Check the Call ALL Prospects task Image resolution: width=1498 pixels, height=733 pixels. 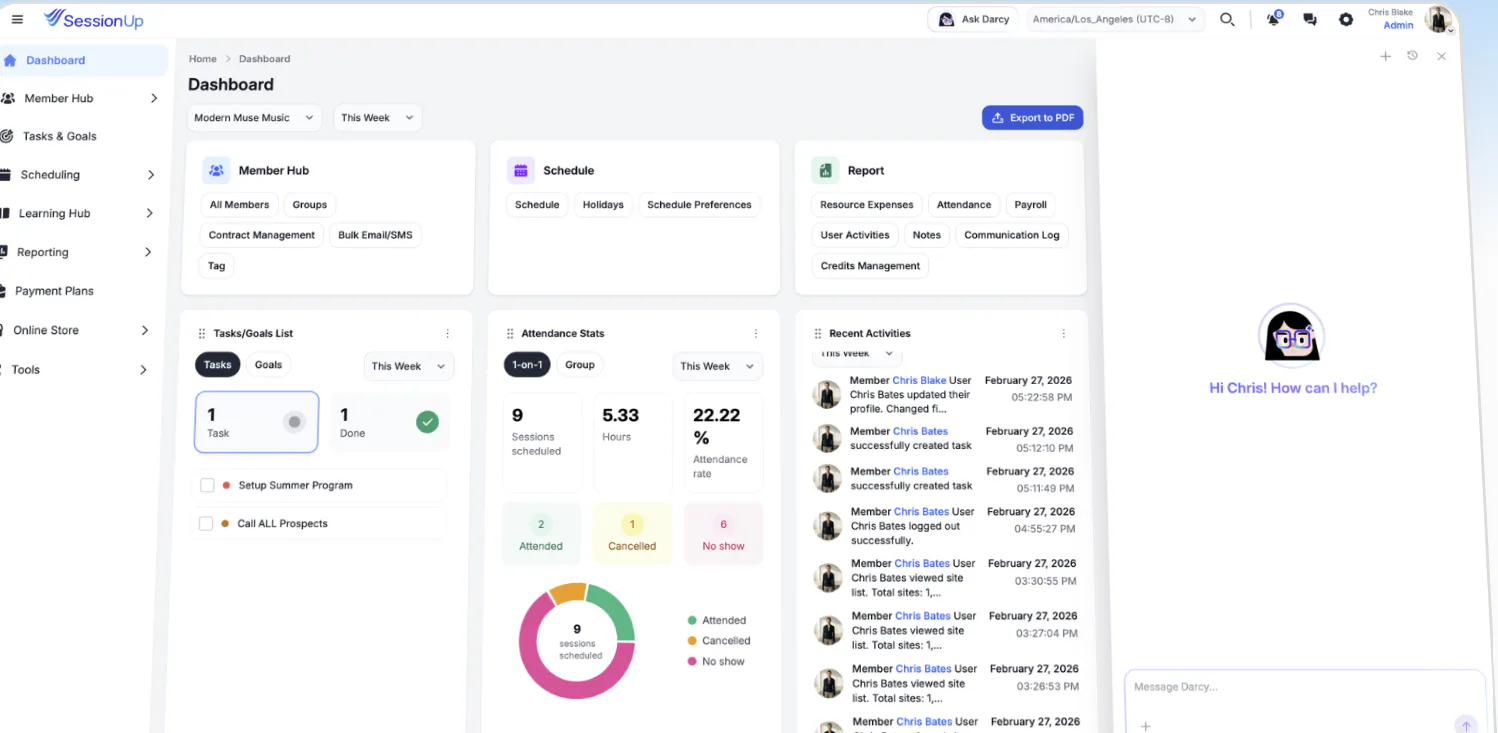(x=206, y=523)
